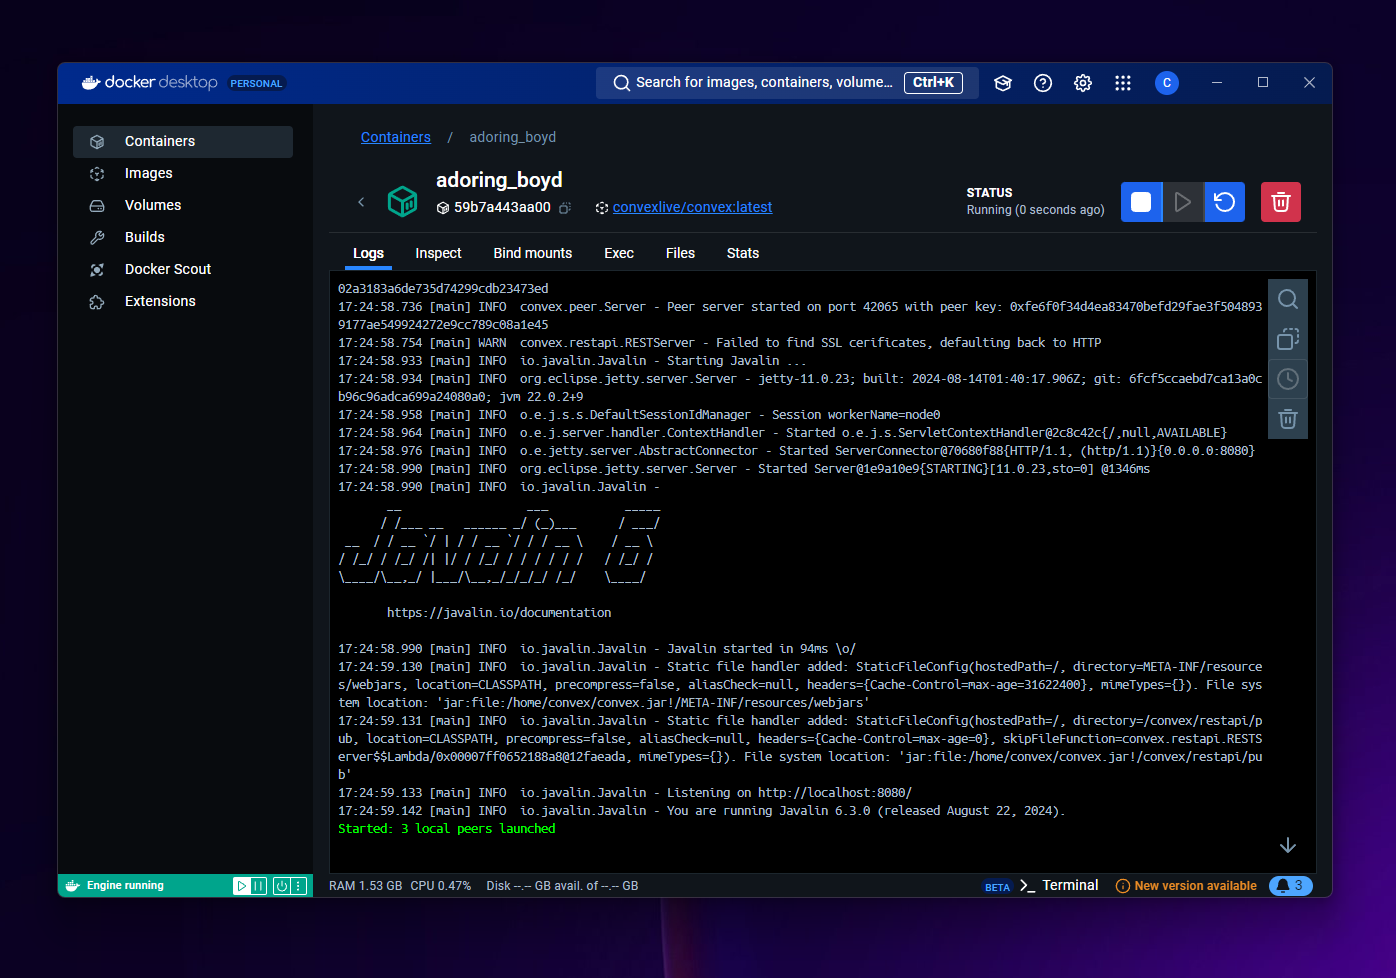Switch to the Stats tab
Viewport: 1396px width, 978px height.
pyautogui.click(x=743, y=253)
